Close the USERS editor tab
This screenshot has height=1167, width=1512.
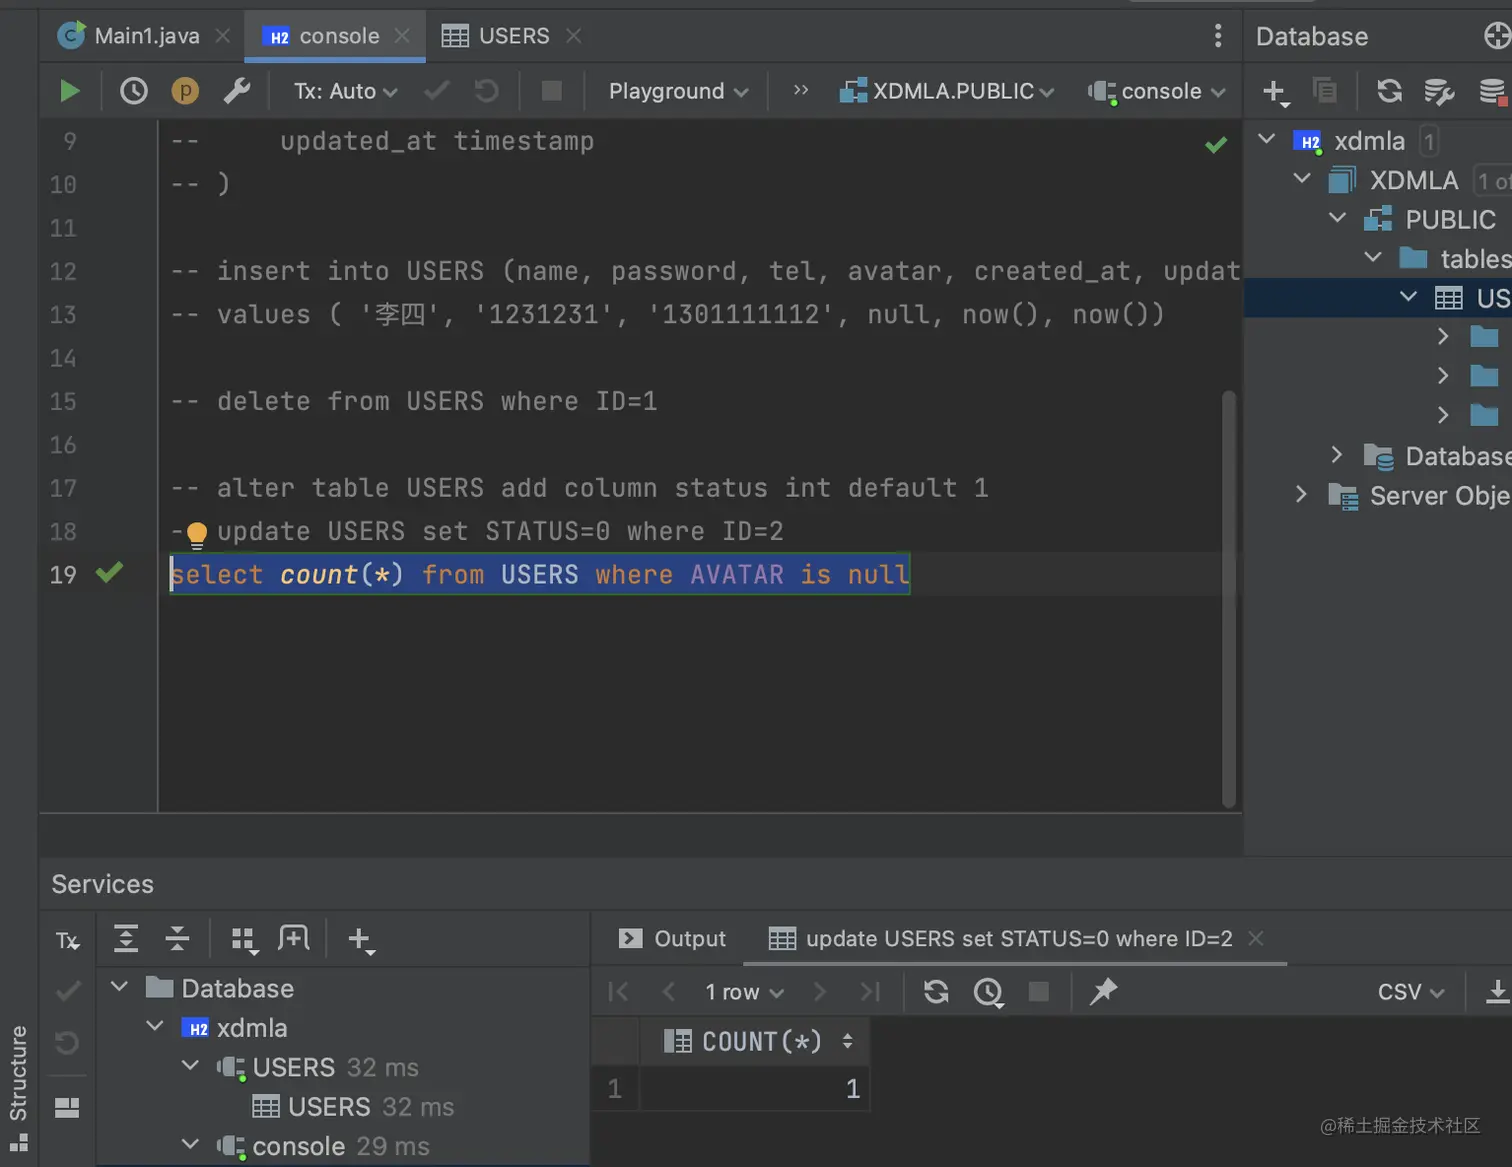pos(574,36)
